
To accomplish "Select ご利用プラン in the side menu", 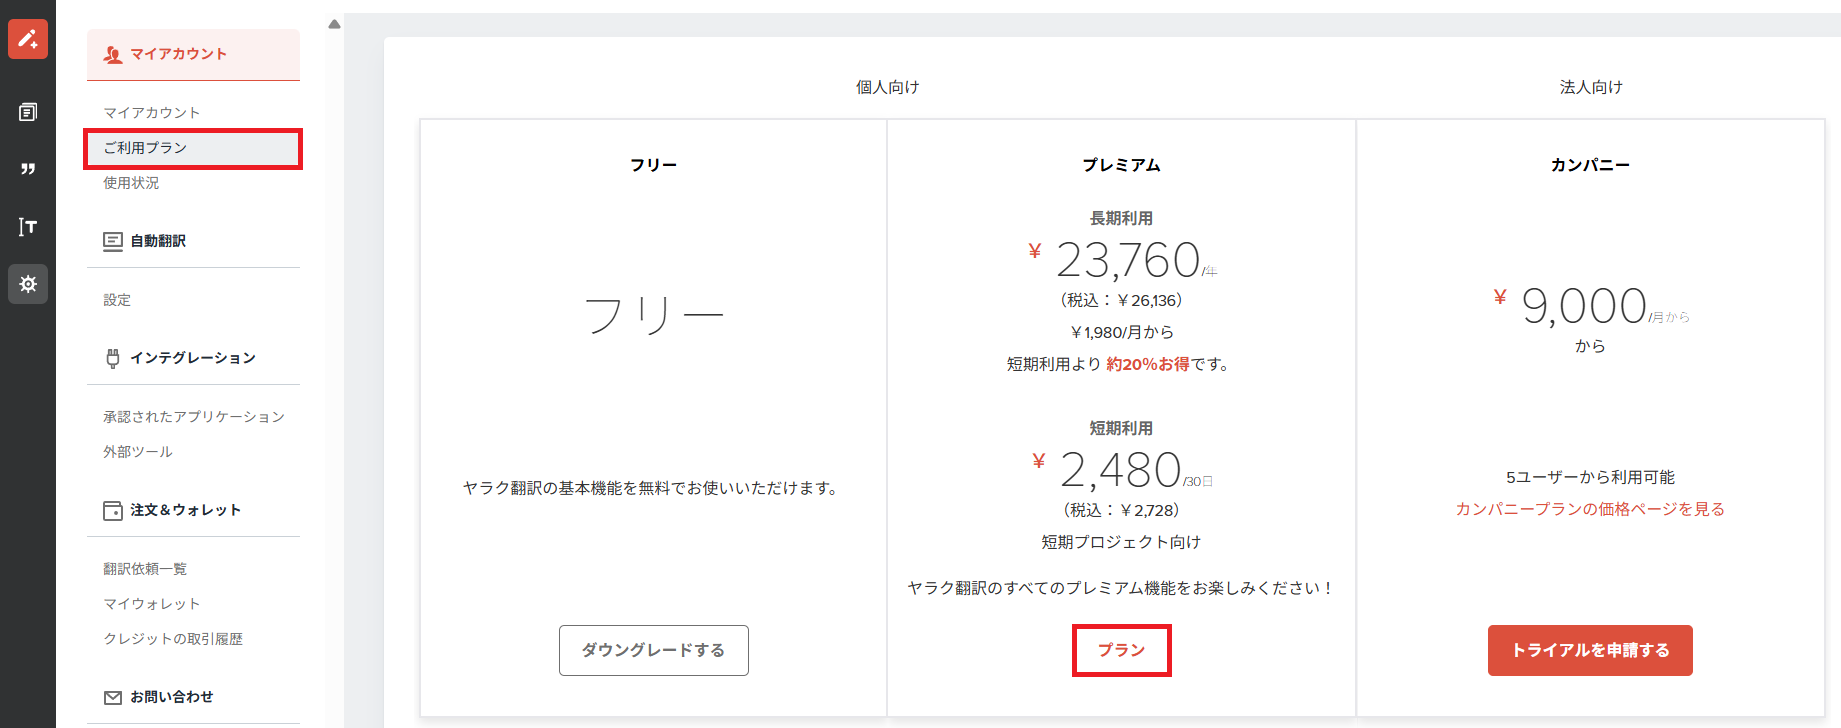I will [x=193, y=148].
